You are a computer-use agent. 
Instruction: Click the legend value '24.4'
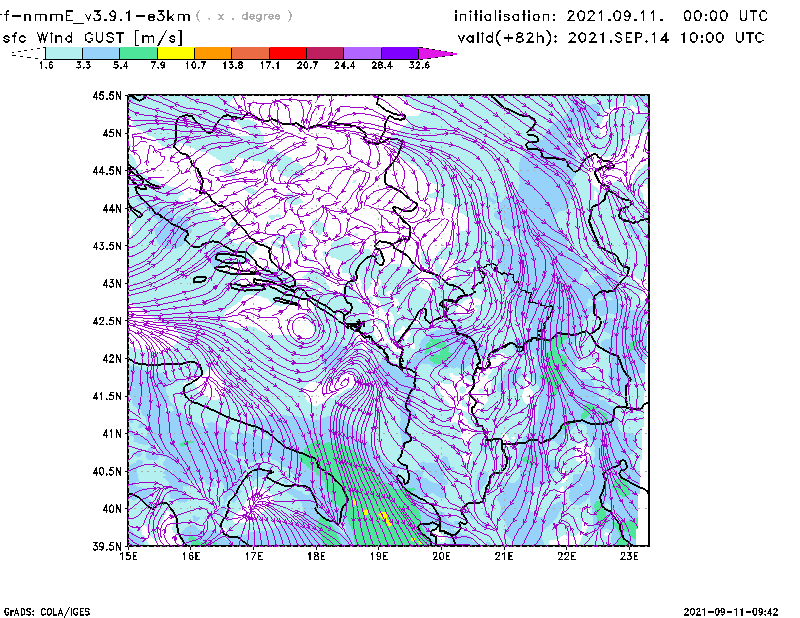point(344,65)
